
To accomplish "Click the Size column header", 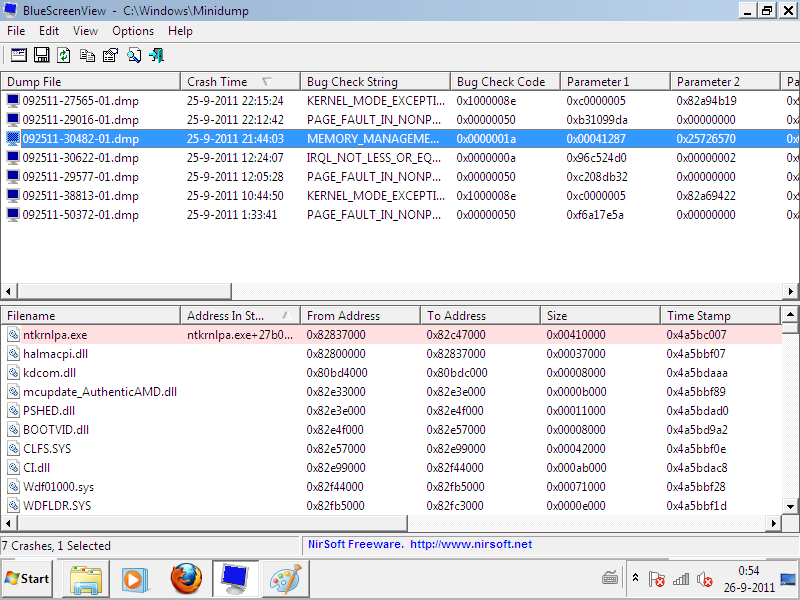I will click(x=601, y=316).
